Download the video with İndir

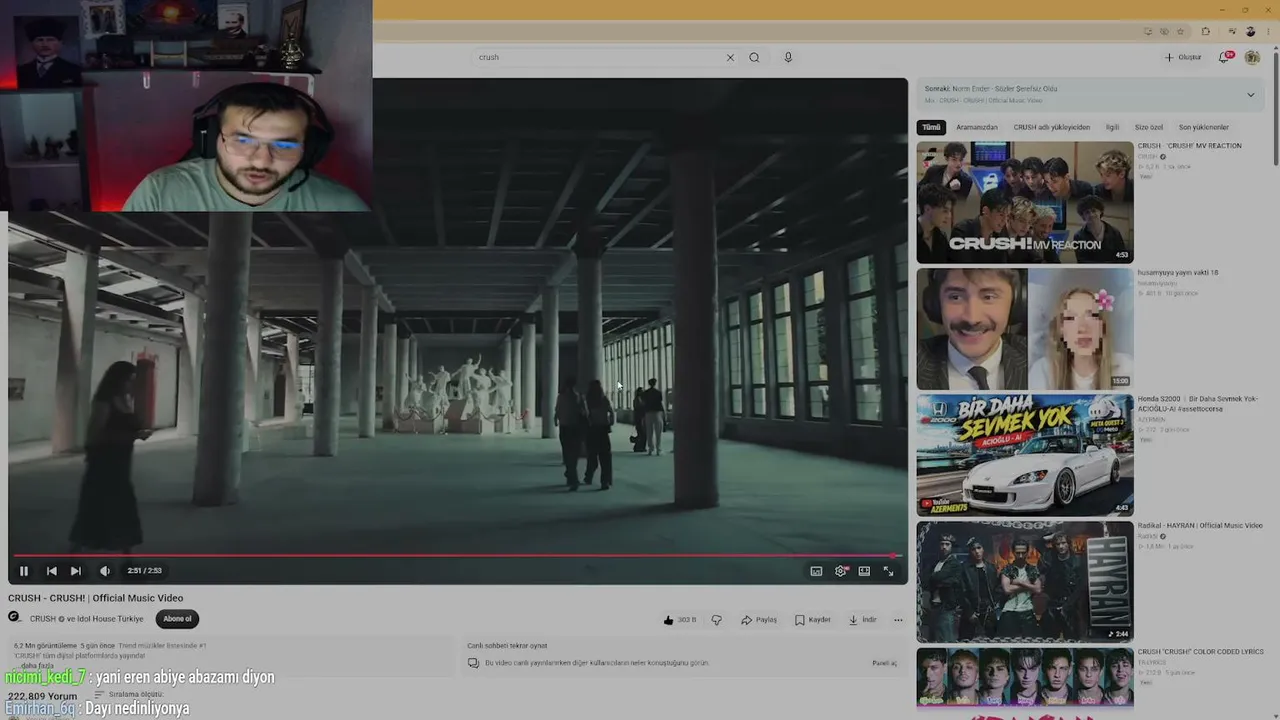coord(863,620)
